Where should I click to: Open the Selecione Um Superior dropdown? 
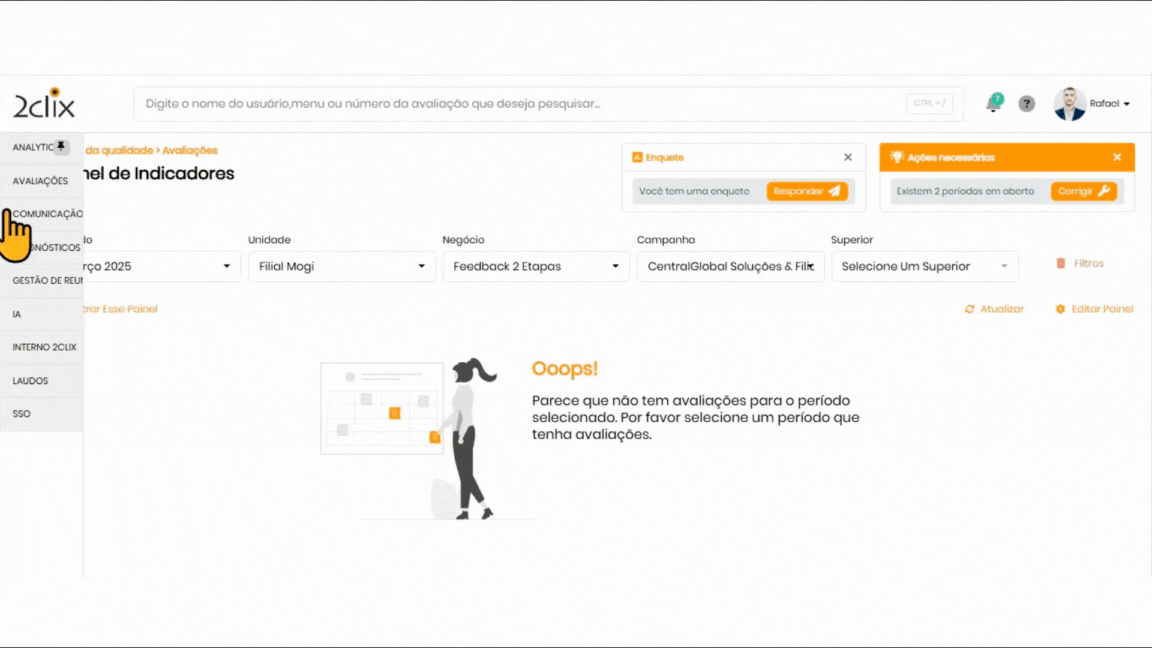(924, 266)
